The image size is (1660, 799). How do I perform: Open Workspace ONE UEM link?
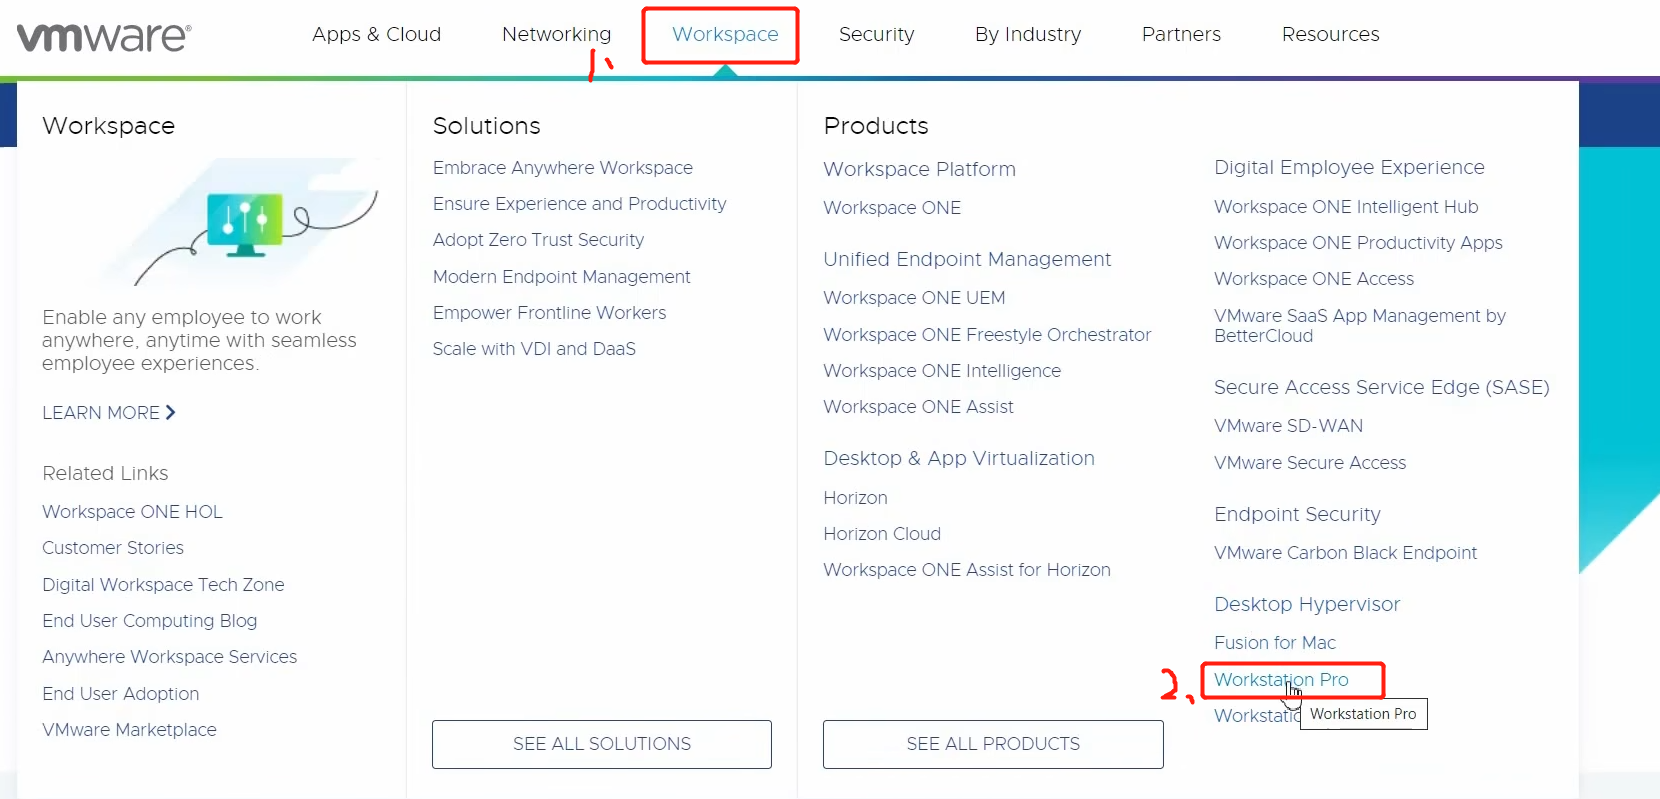[914, 298]
